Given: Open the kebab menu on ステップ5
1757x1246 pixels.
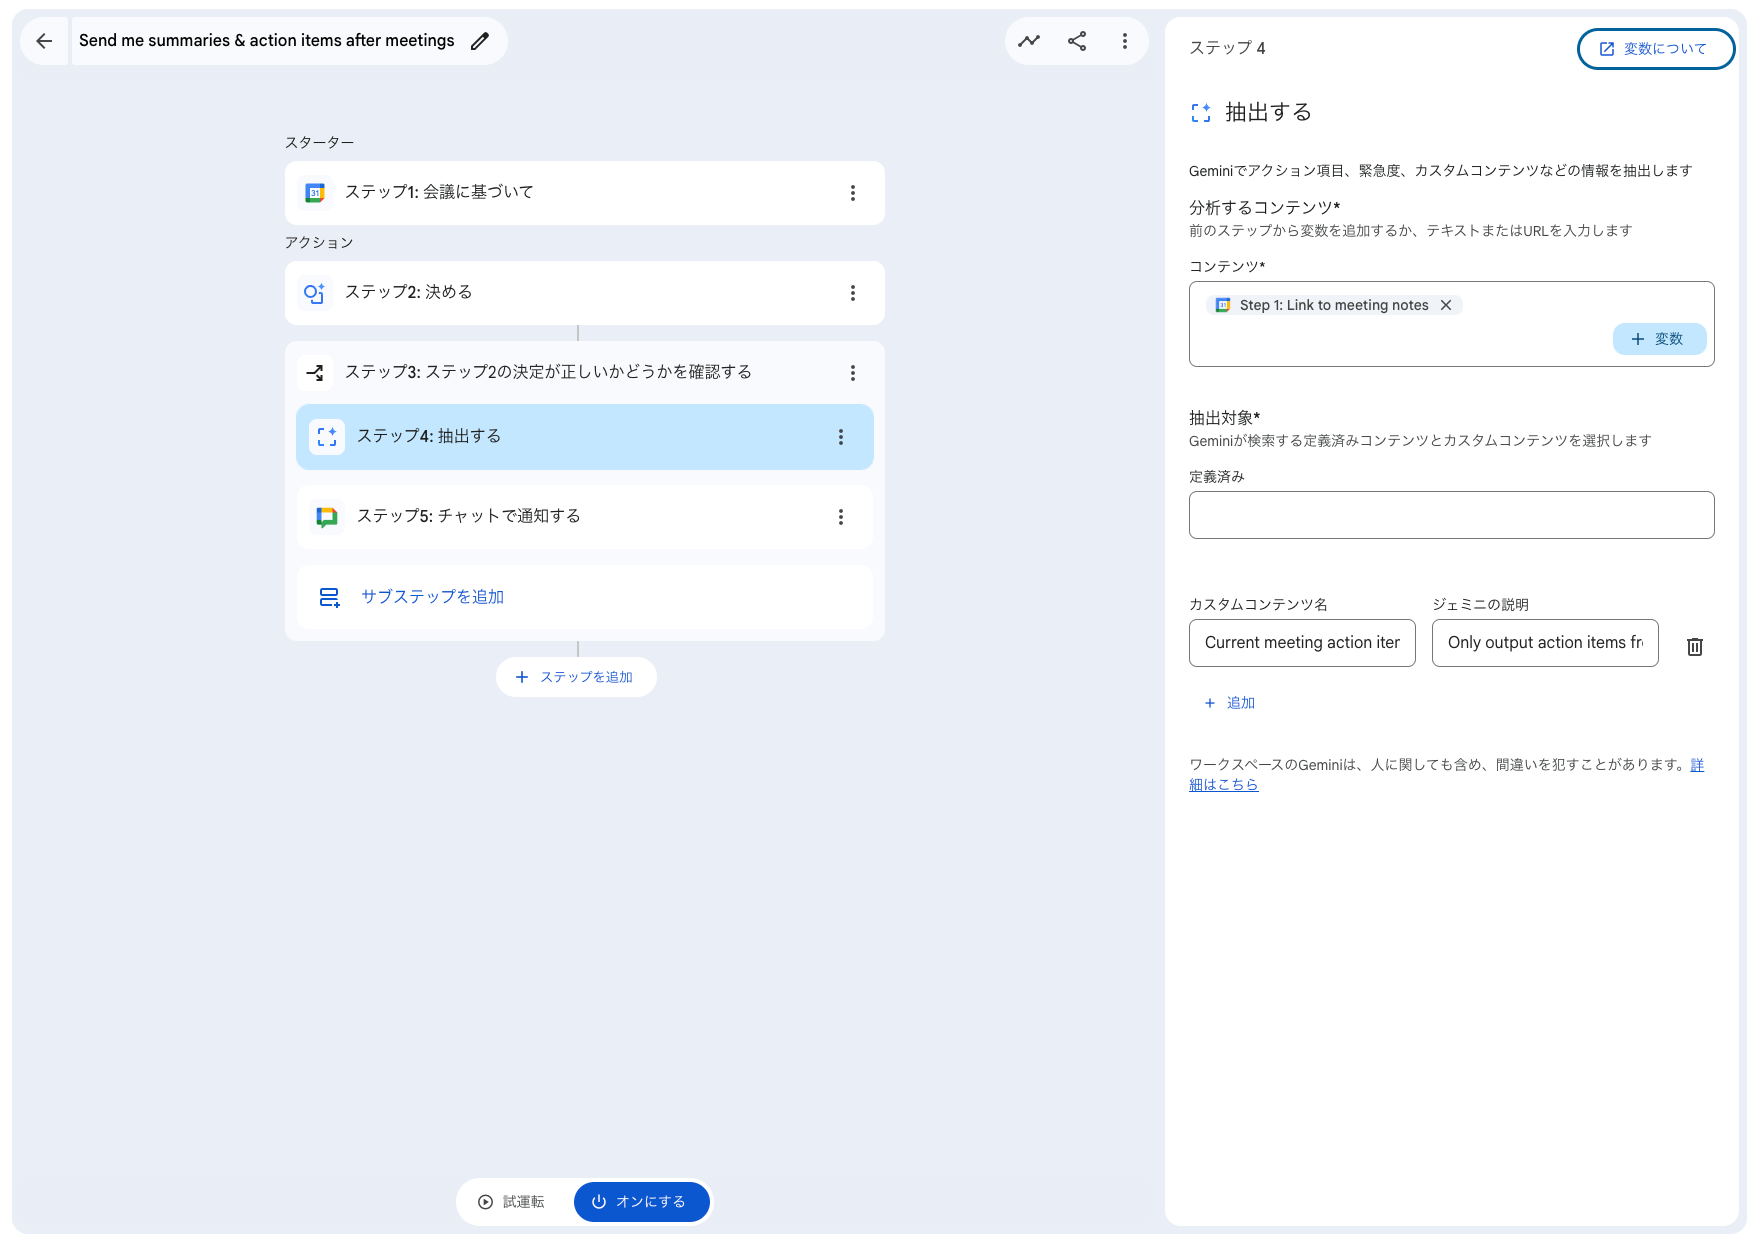Looking at the screenshot, I should (841, 517).
